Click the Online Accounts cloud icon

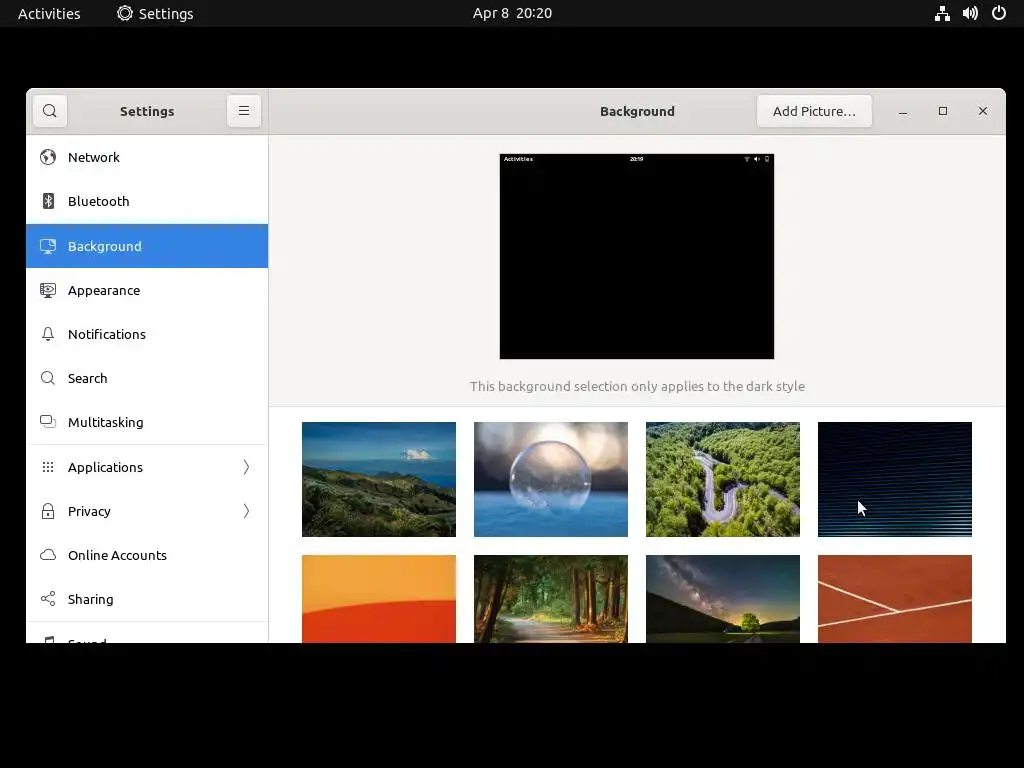point(48,555)
